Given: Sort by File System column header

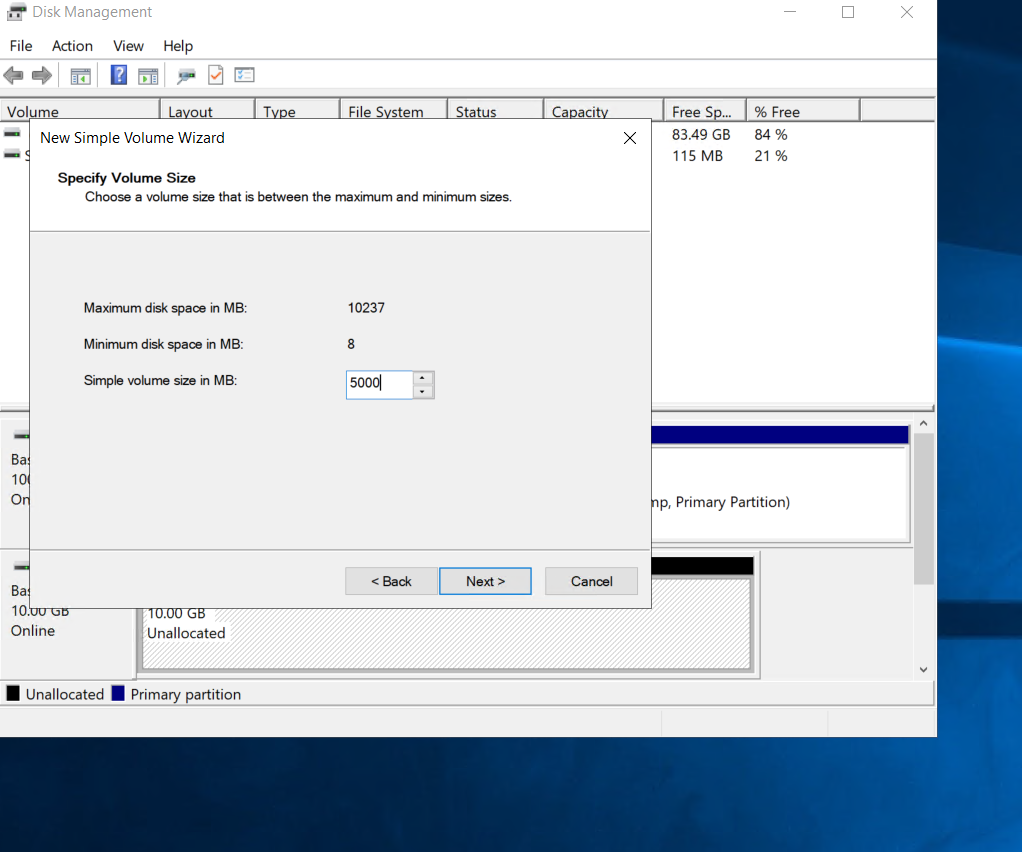Looking at the screenshot, I should click(394, 111).
